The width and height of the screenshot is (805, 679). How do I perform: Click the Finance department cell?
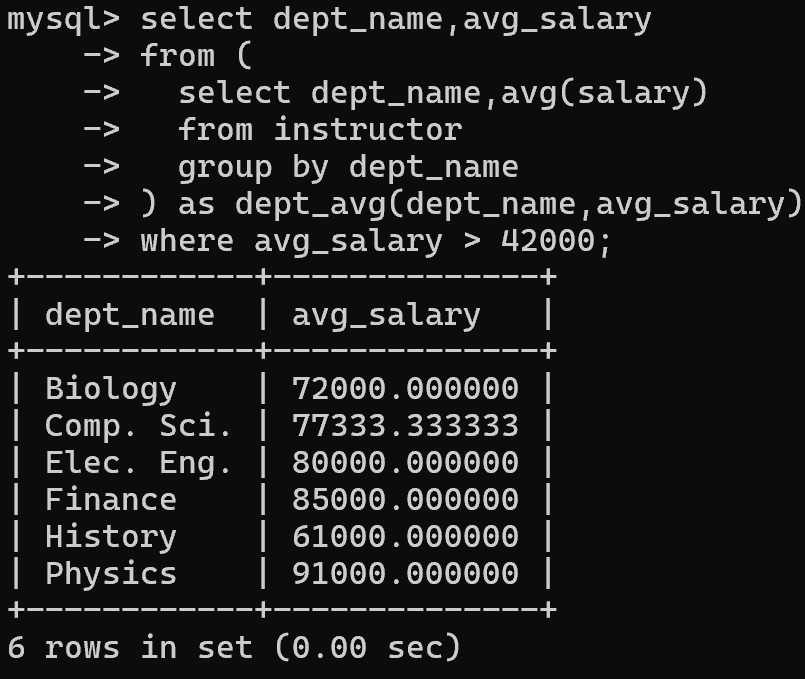(110, 500)
